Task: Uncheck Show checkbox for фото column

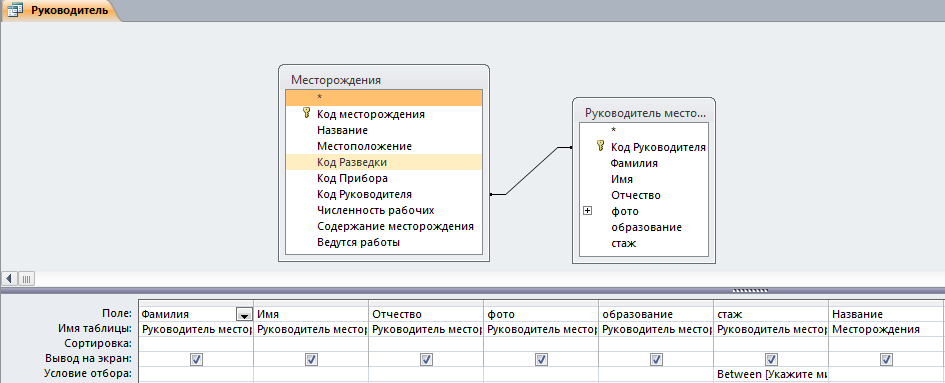Action: pyautogui.click(x=541, y=359)
